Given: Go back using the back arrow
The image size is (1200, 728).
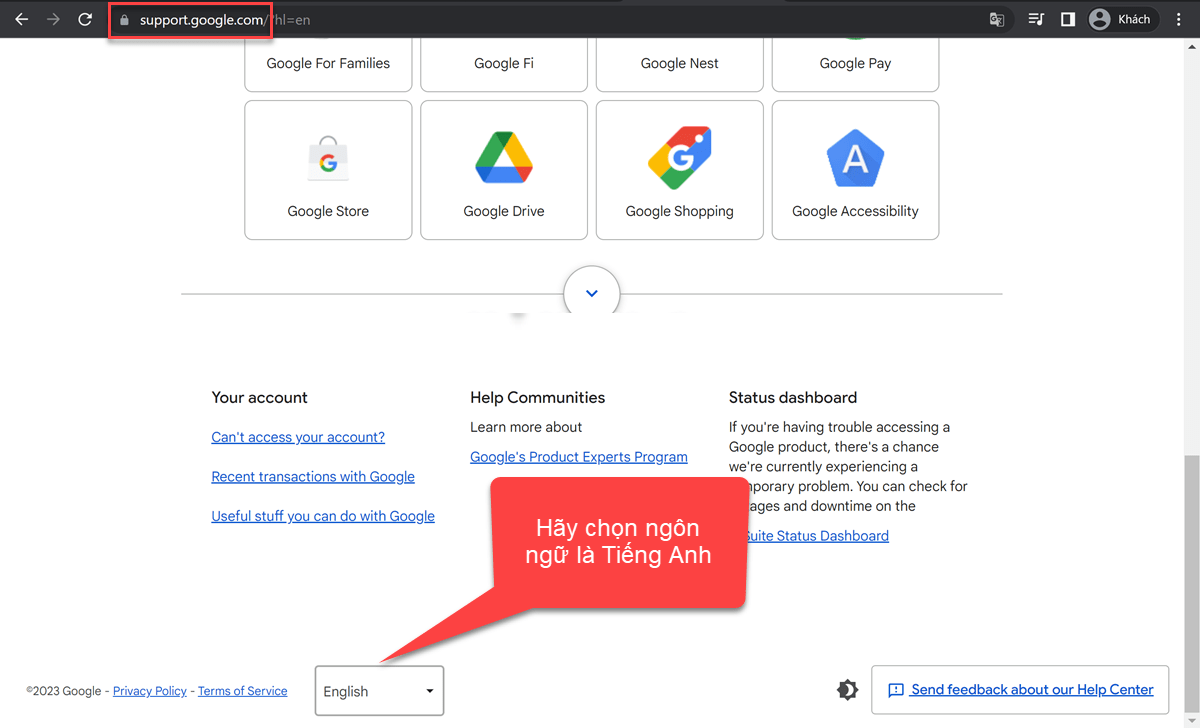Looking at the screenshot, I should click(22, 19).
